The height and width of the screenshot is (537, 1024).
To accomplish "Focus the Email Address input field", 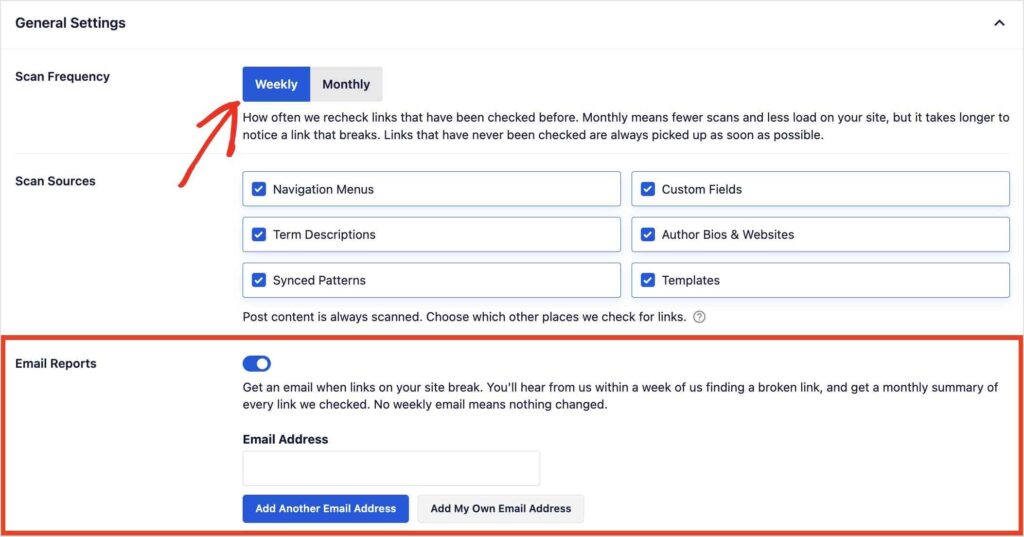I will point(391,468).
